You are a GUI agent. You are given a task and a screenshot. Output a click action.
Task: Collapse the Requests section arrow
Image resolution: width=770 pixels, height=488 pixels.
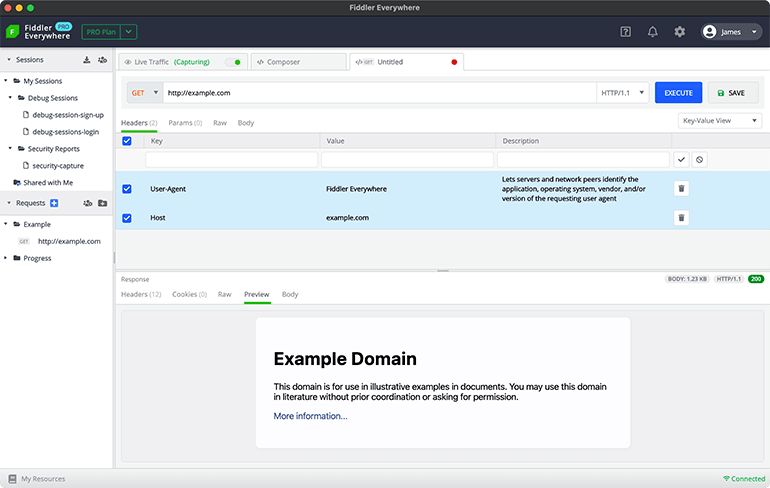coord(9,203)
